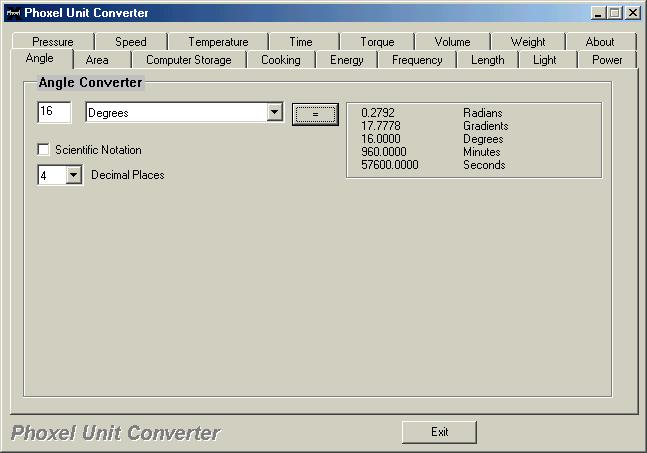This screenshot has height=453, width=647.
Task: Select the Cooking tab
Action: [x=281, y=60]
